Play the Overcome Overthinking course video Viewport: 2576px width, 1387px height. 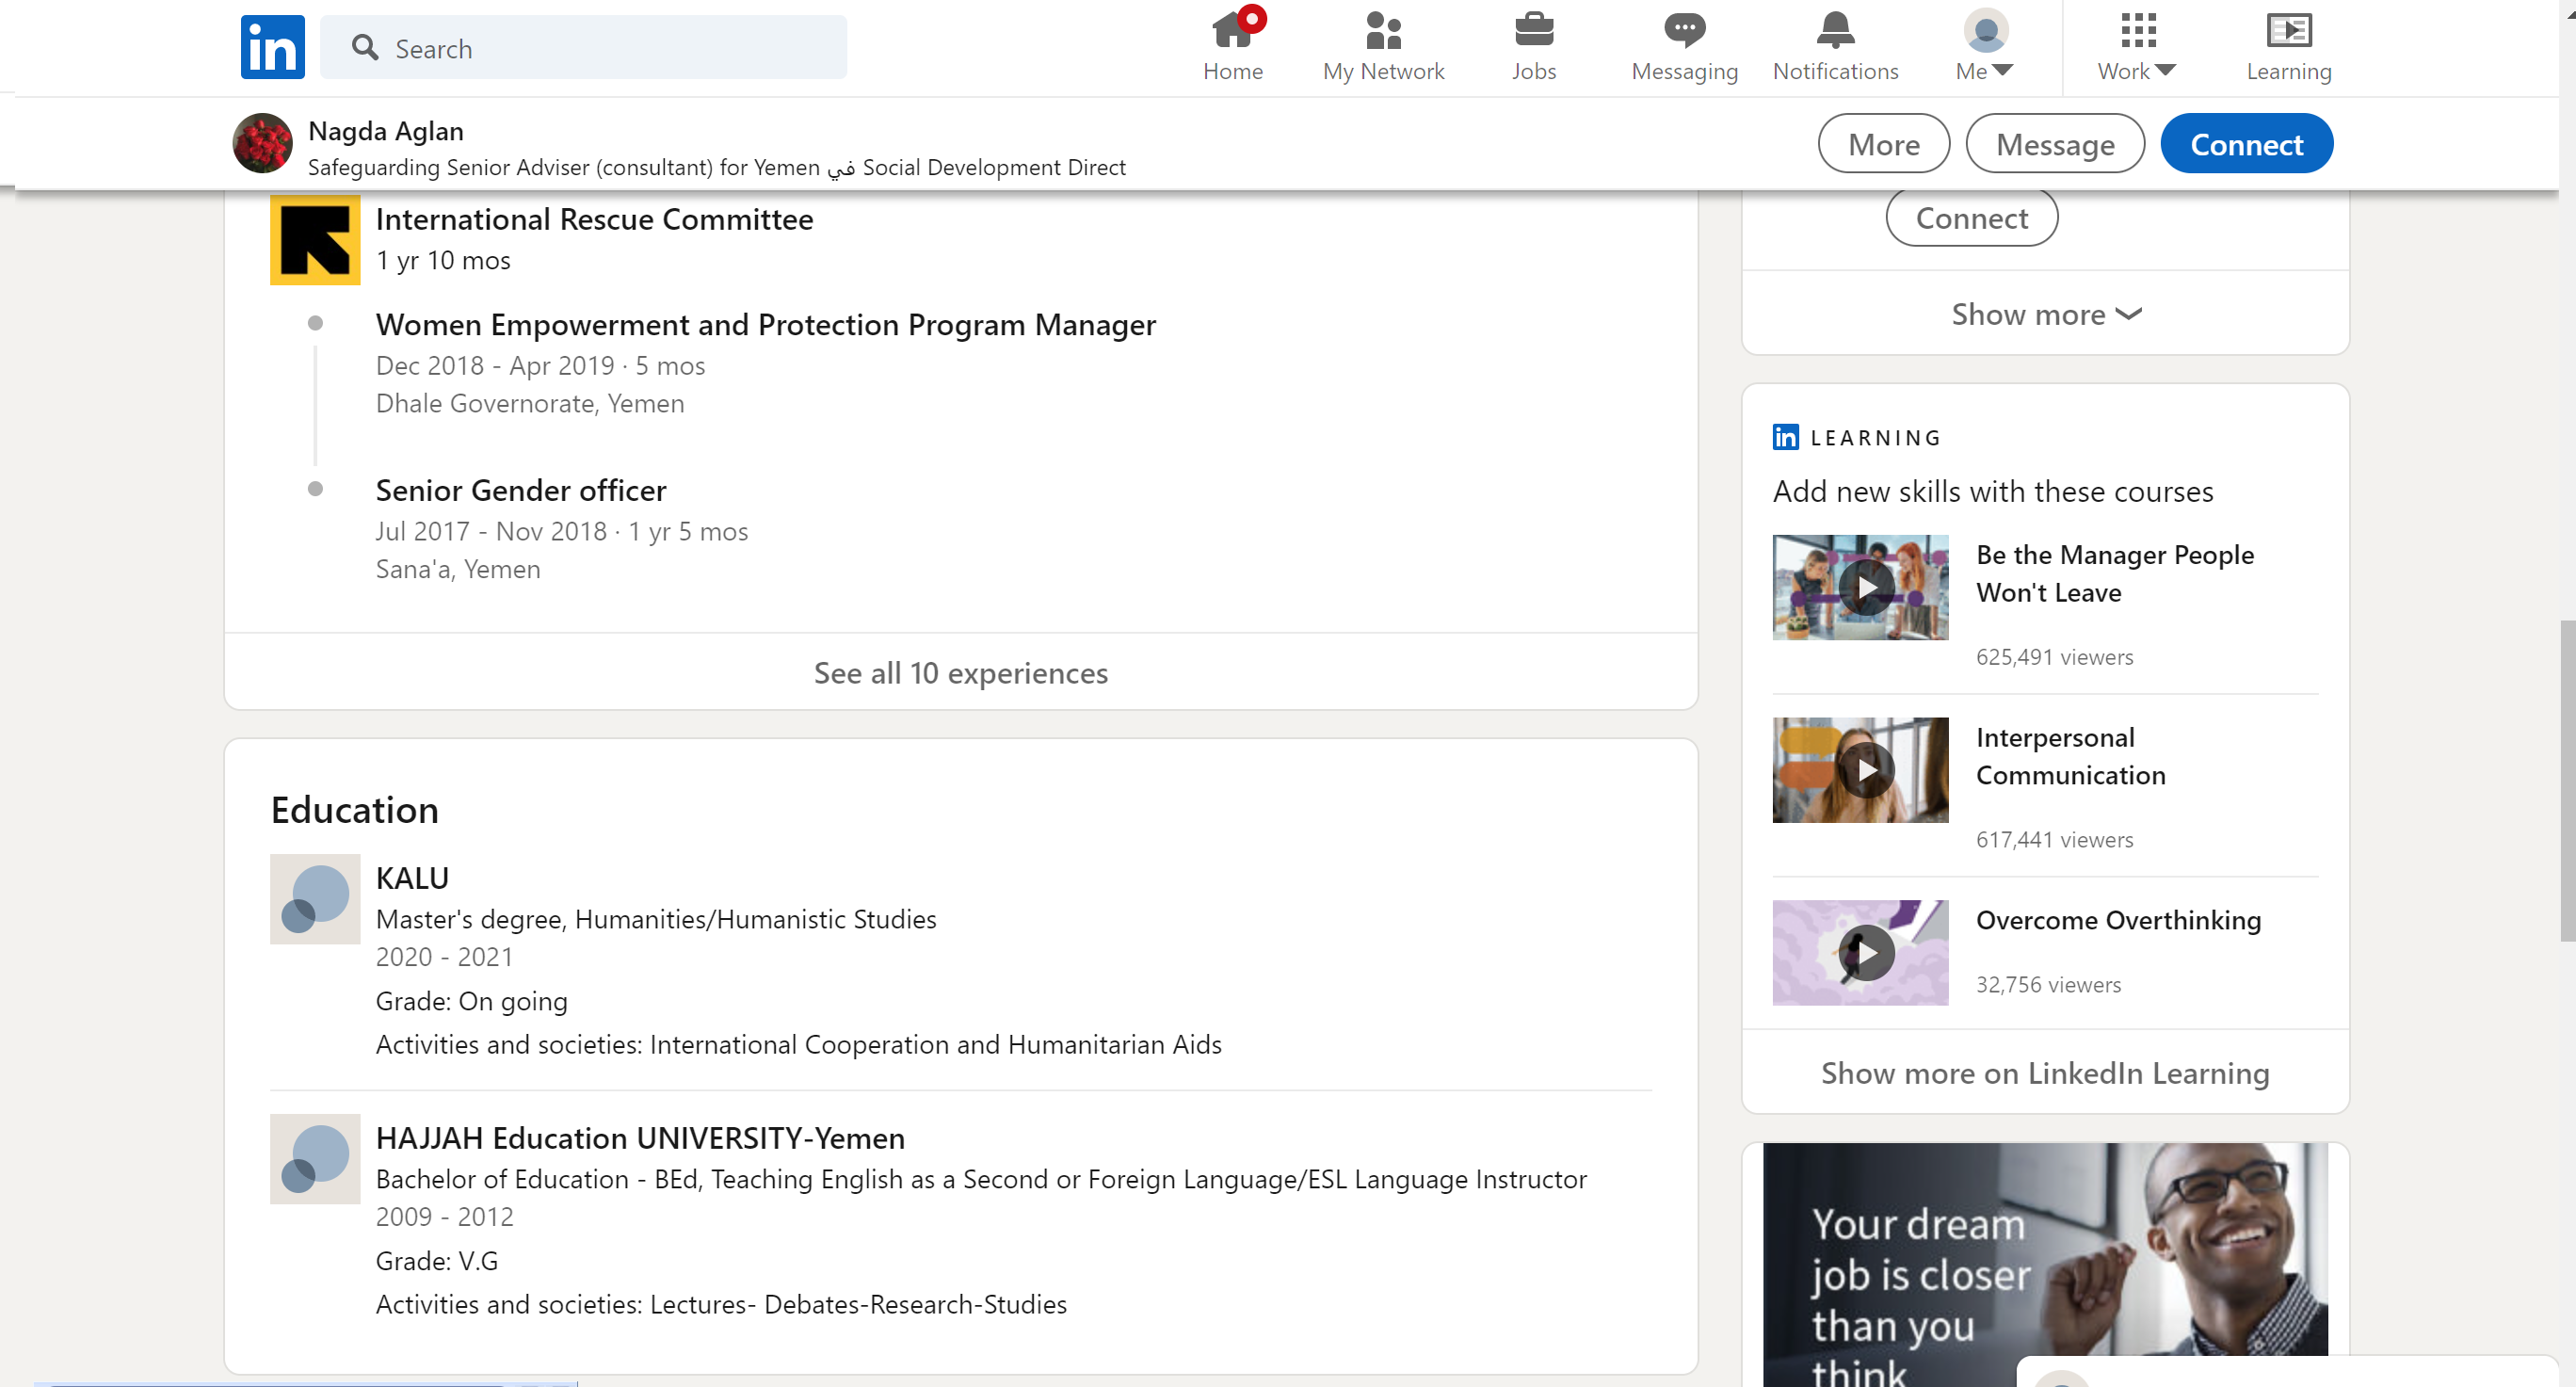click(x=1866, y=953)
